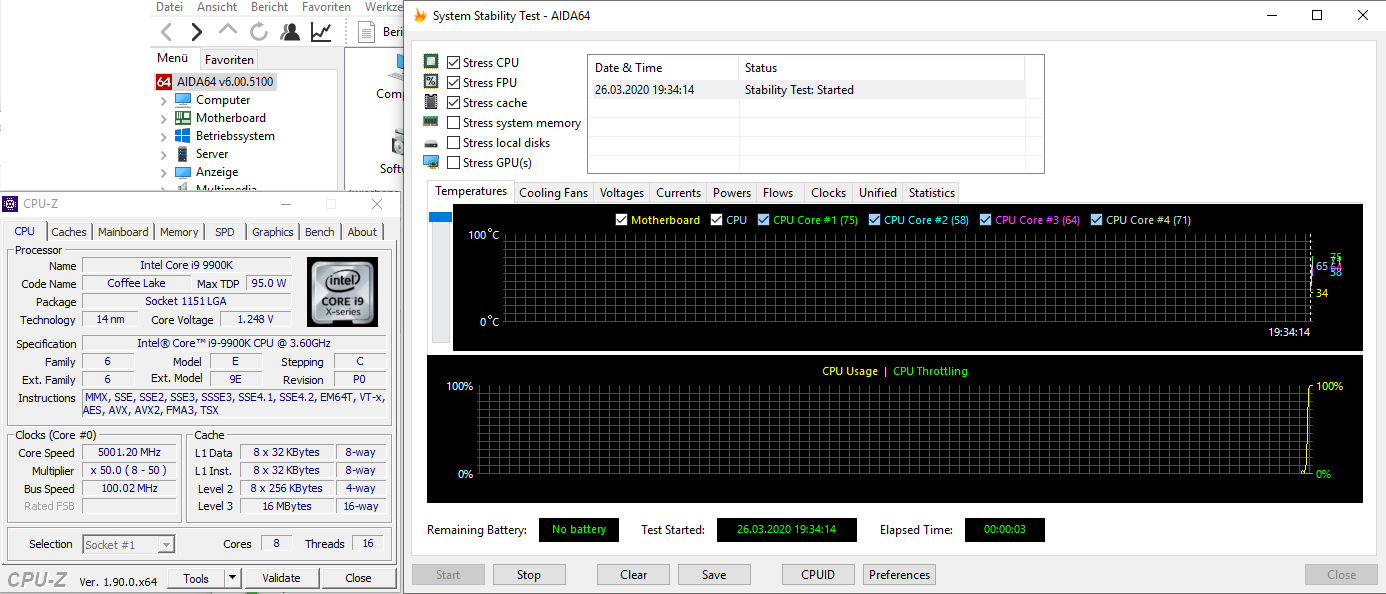Toggle CPU Core #2 graph checkbox

[x=875, y=220]
